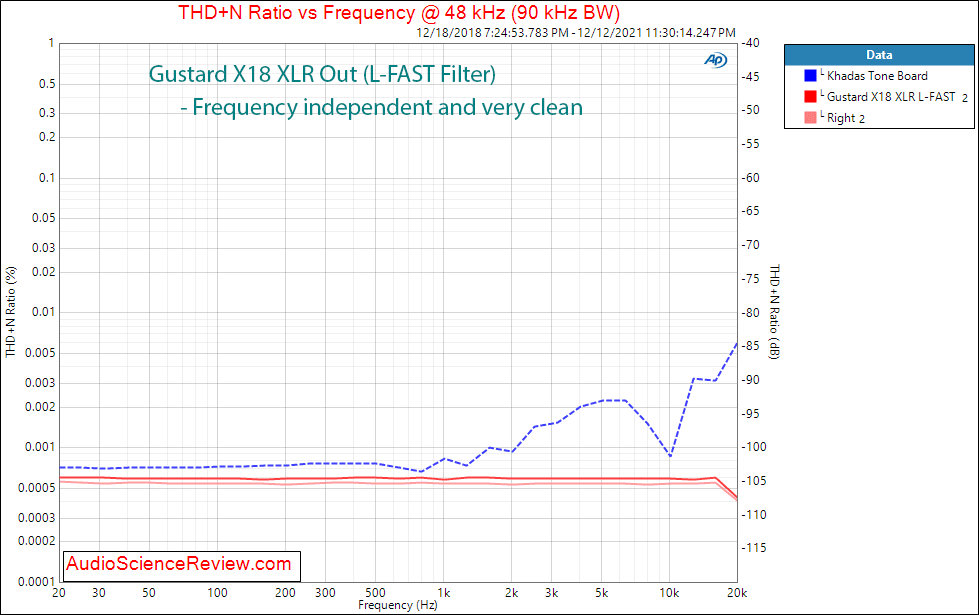The image size is (979, 615).
Task: Select the -115 dB tick label
Action: (x=754, y=548)
